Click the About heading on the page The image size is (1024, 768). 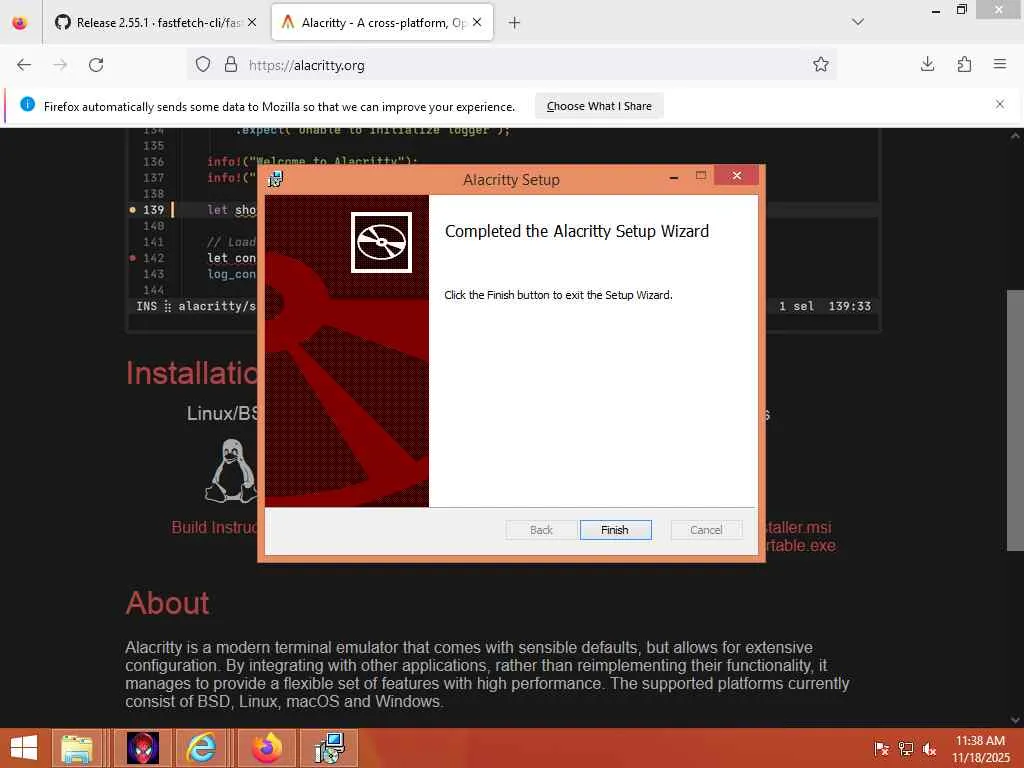click(168, 603)
